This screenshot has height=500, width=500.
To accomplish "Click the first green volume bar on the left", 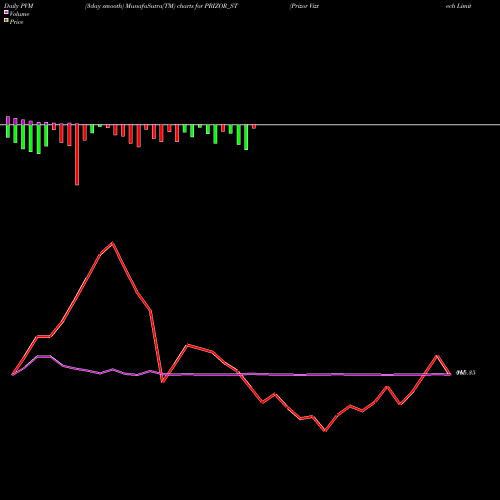I will click(8, 131).
